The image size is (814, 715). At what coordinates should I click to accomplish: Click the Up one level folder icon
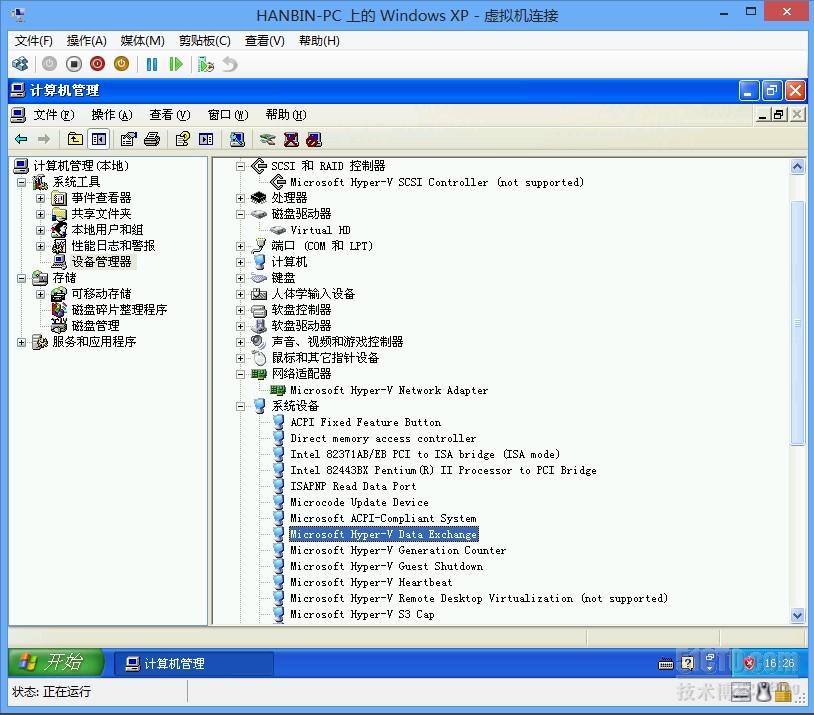(75, 139)
